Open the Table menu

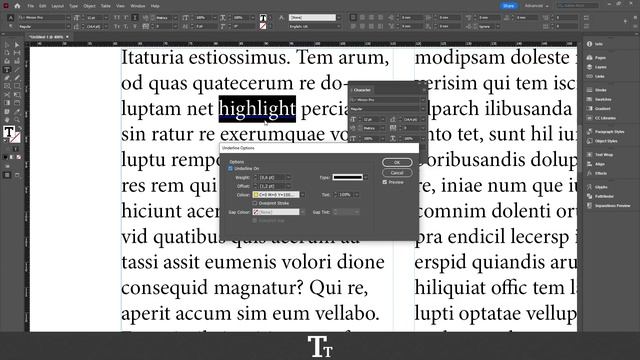tap(106, 6)
